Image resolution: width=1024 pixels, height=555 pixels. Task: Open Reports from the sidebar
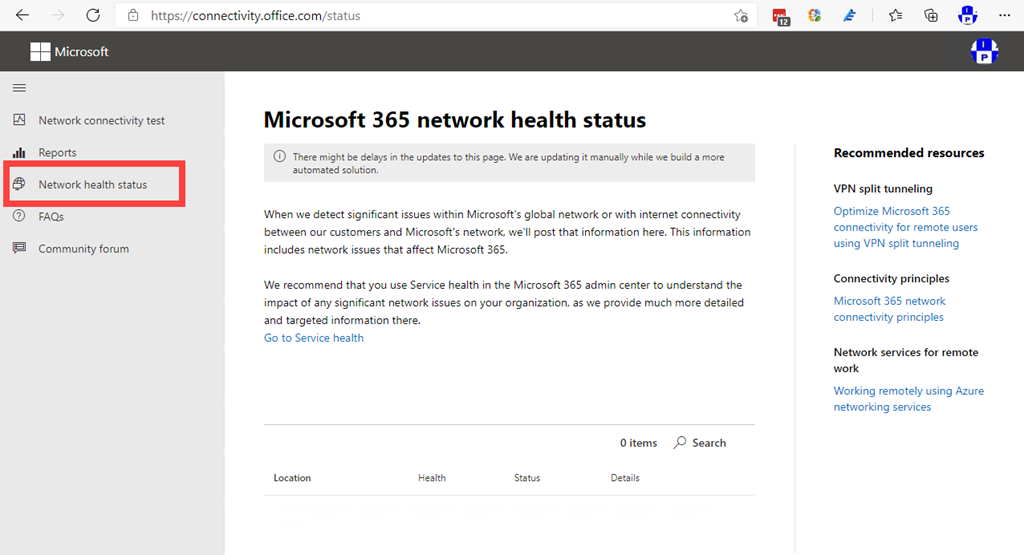(57, 153)
